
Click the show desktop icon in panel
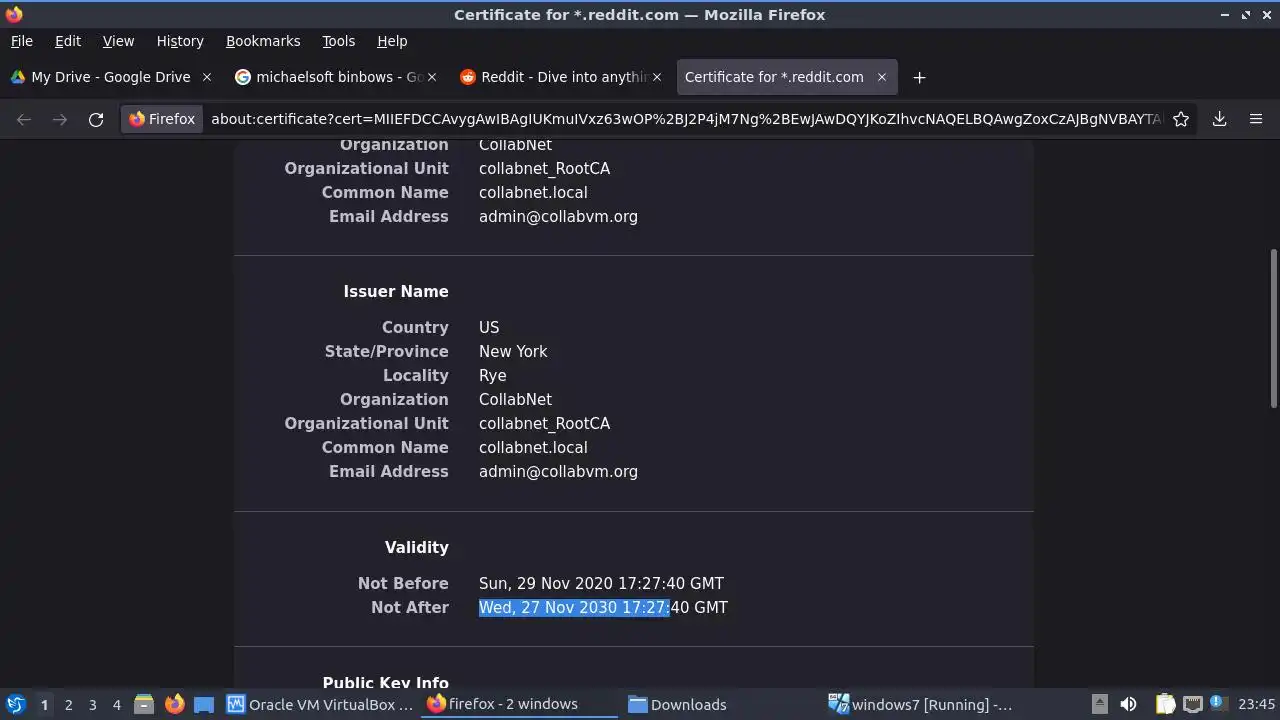204,704
